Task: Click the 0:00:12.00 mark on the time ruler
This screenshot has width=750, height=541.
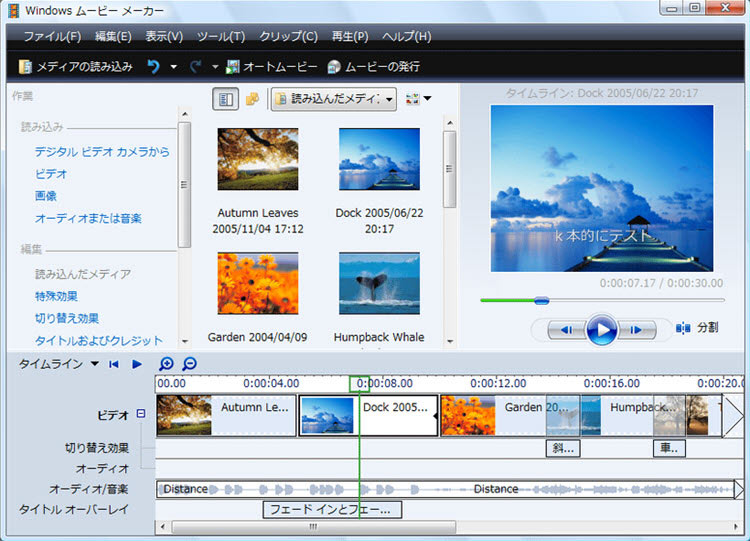Action: pos(498,384)
